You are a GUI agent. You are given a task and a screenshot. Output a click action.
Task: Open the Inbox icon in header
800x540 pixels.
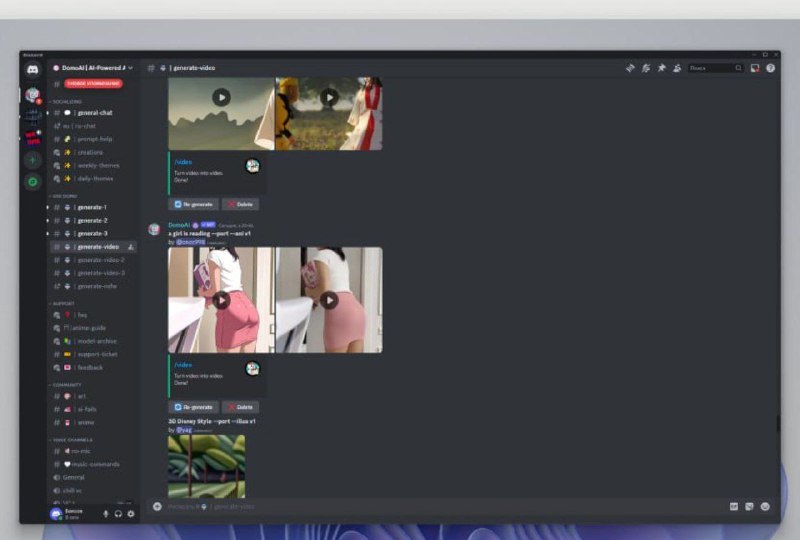pyautogui.click(x=755, y=68)
